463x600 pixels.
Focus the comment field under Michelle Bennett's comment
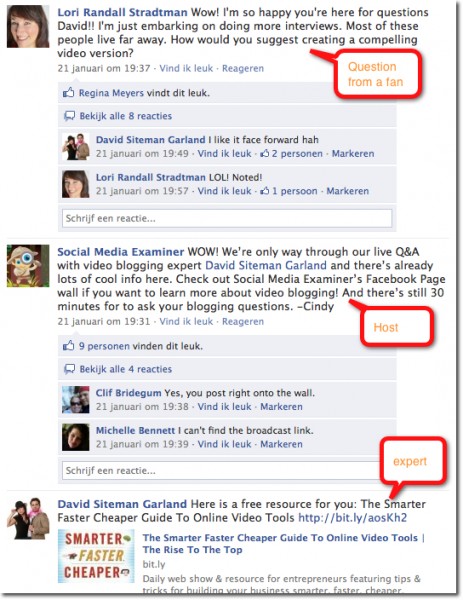tap(221, 471)
